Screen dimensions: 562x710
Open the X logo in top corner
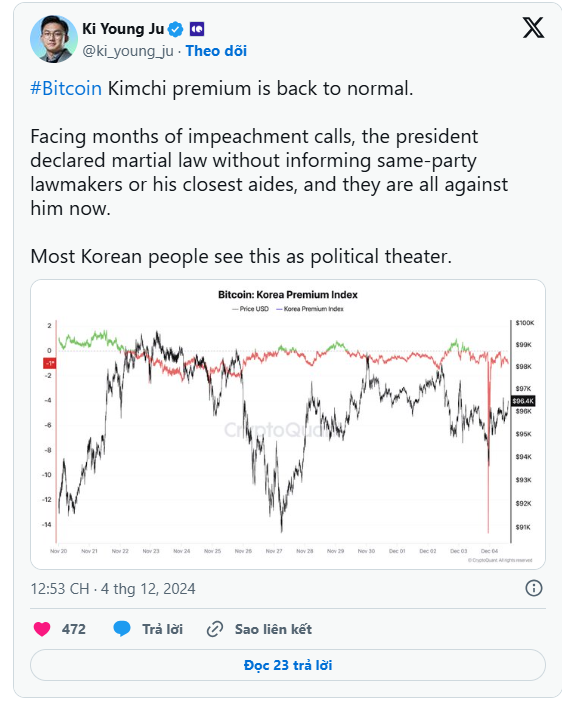(533, 28)
